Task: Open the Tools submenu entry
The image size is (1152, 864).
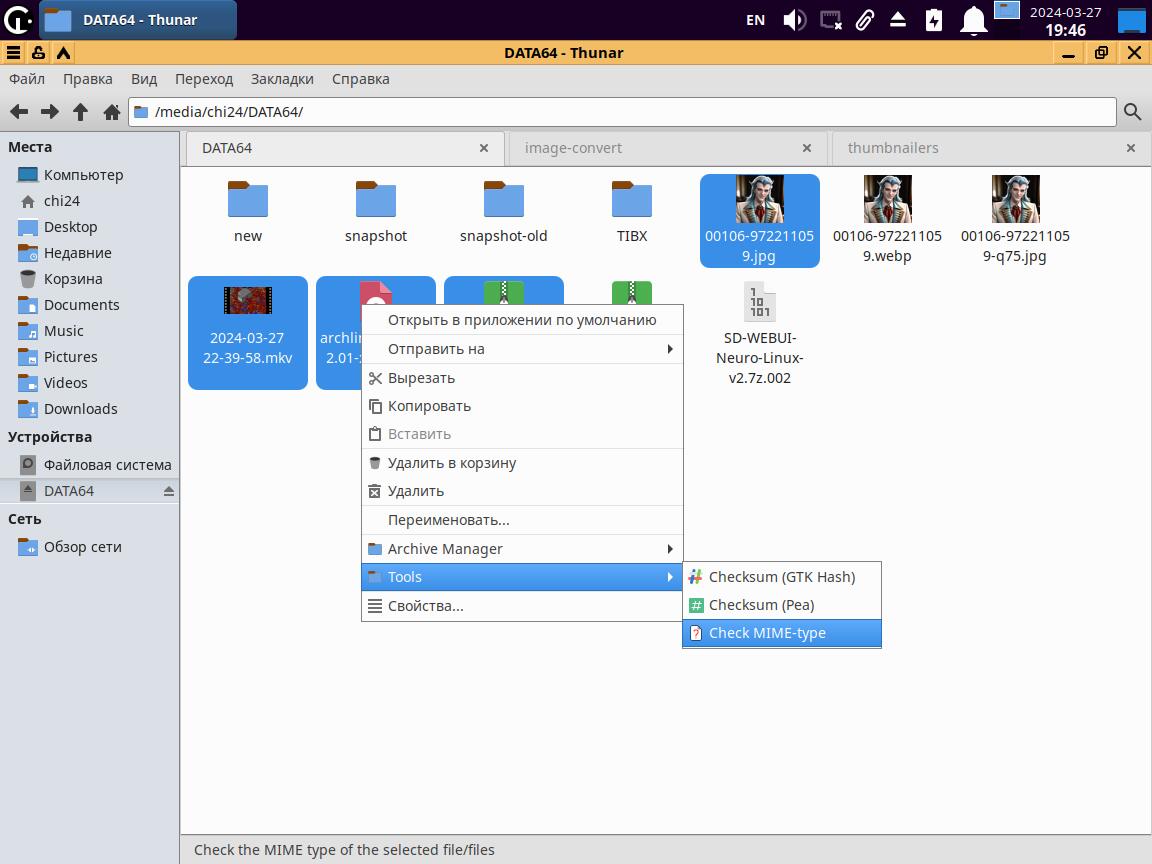Action: click(522, 577)
